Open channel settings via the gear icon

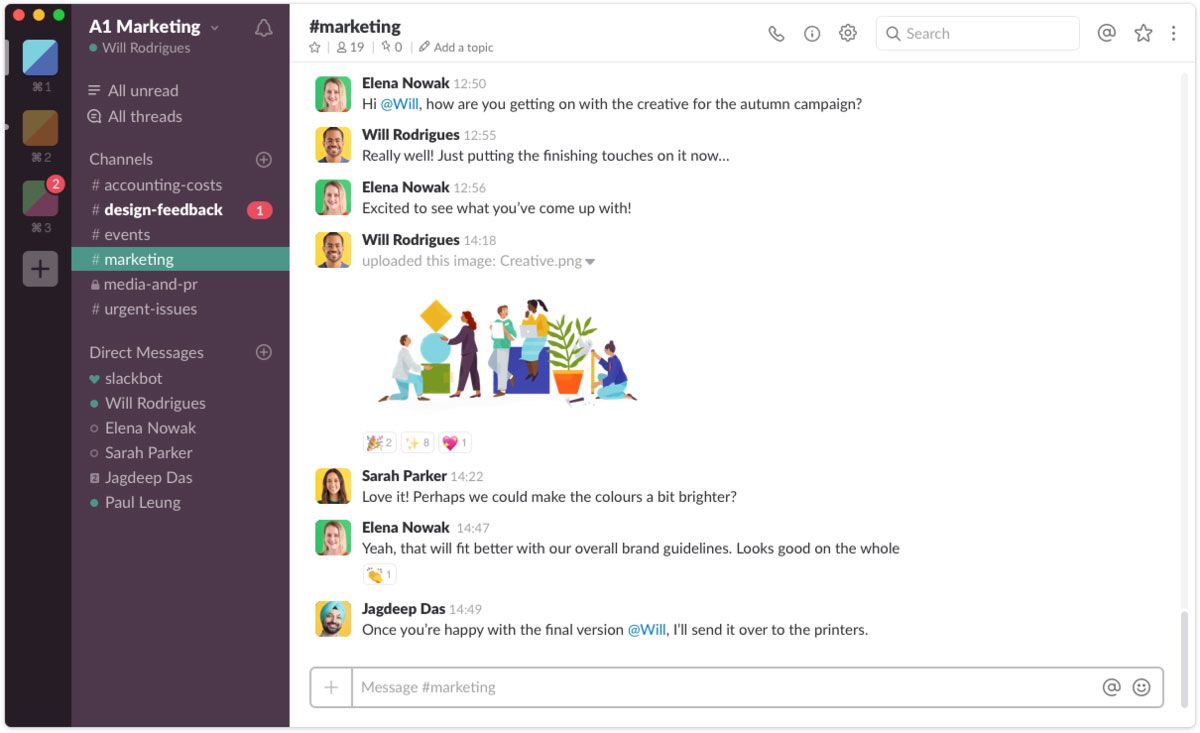coord(847,33)
